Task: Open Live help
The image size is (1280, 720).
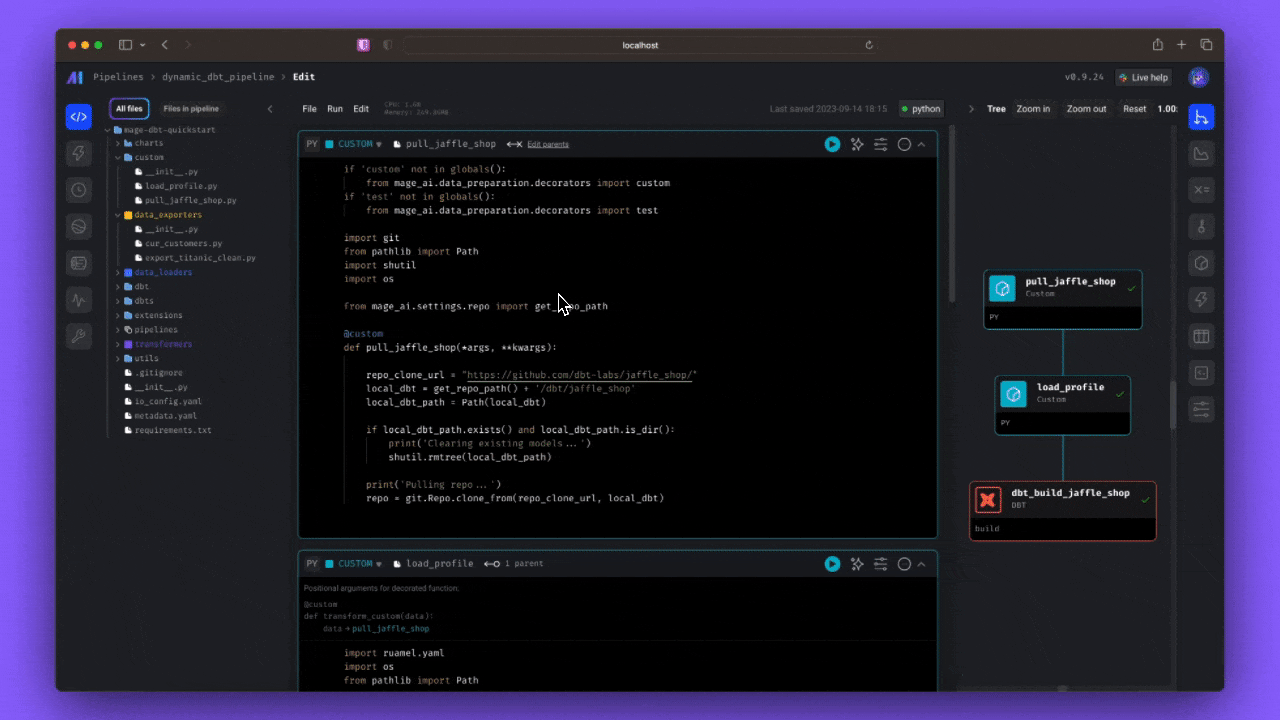Action: 1144,77
